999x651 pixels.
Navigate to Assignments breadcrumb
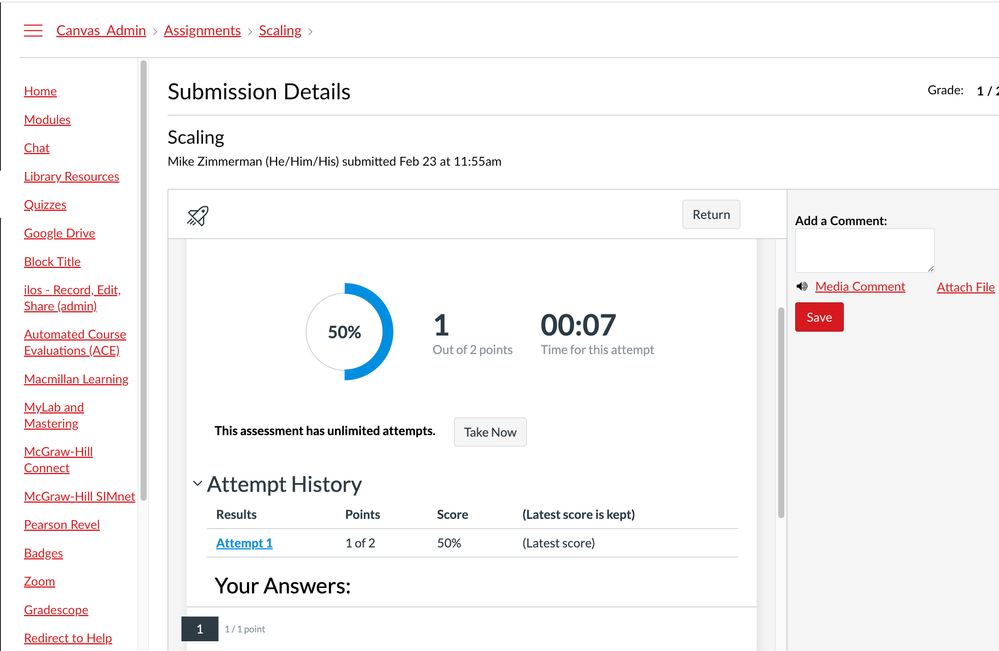202,31
